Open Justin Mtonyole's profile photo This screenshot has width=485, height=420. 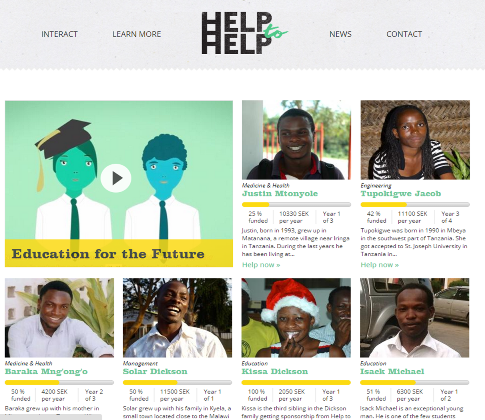point(296,140)
